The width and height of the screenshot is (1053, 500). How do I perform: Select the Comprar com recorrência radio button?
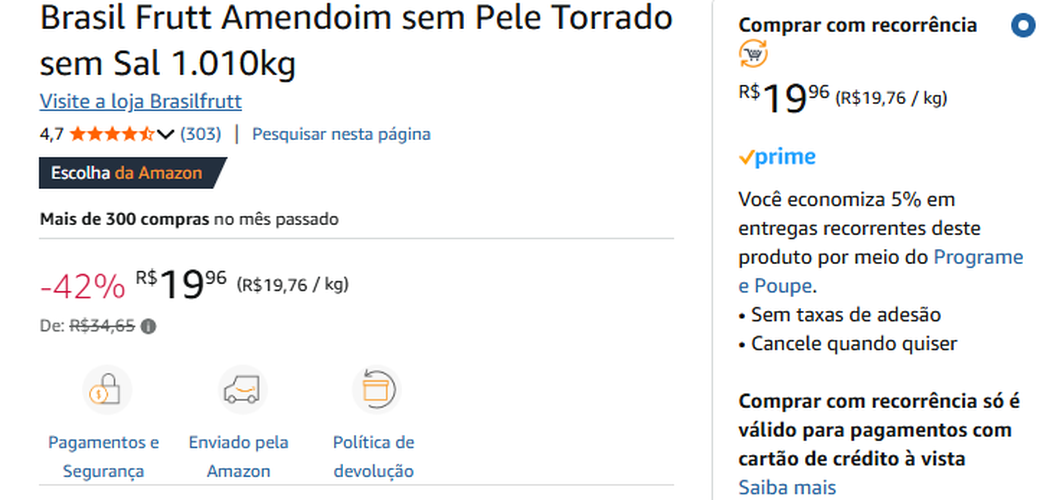(x=1021, y=26)
